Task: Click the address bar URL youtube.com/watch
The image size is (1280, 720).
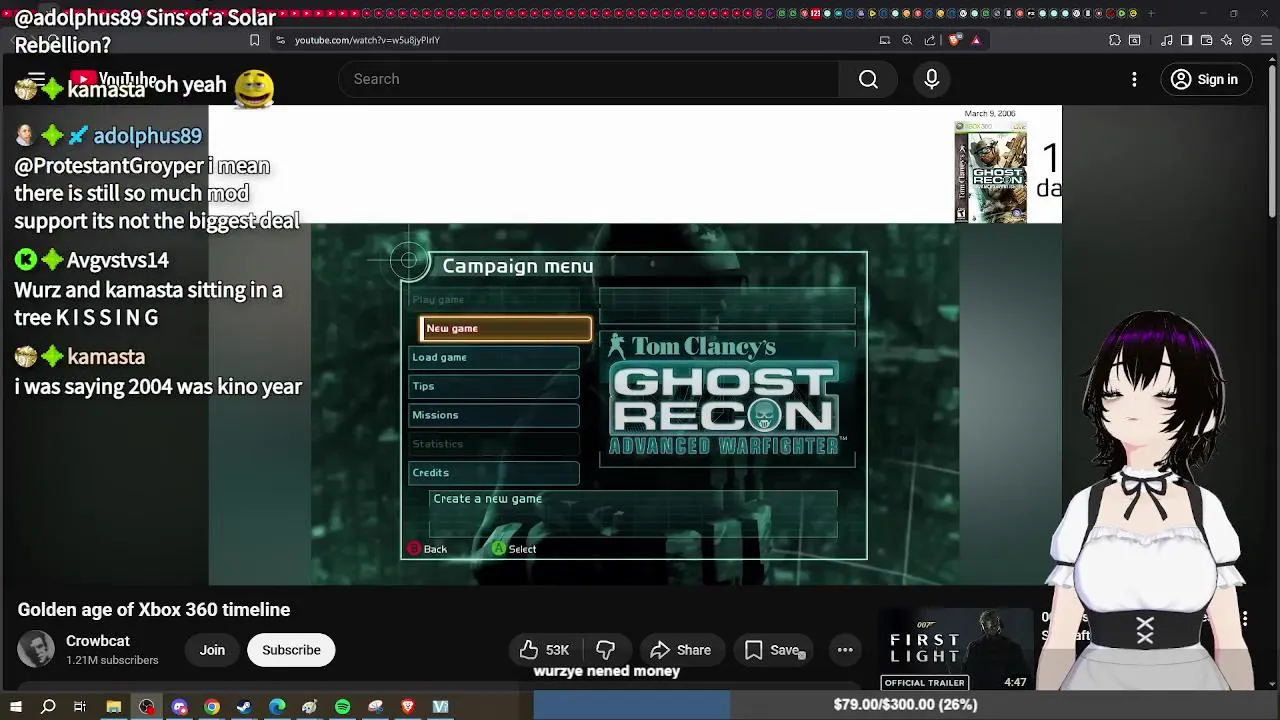Action: [x=367, y=40]
